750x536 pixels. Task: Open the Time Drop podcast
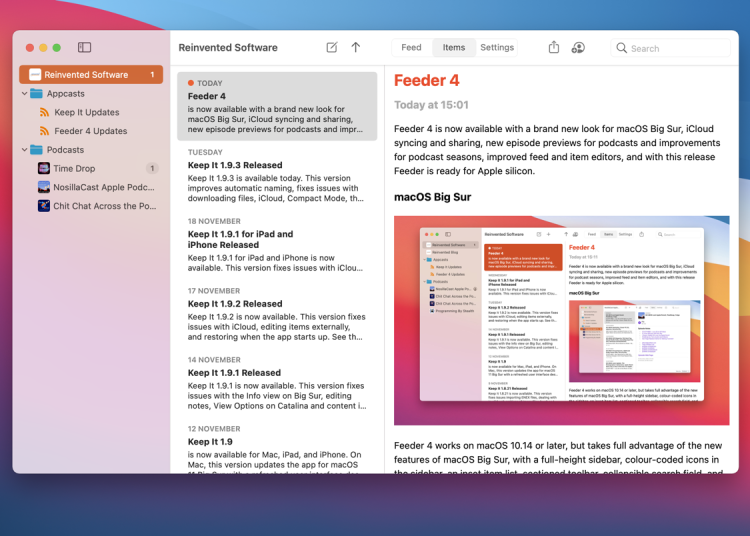(x=74, y=169)
